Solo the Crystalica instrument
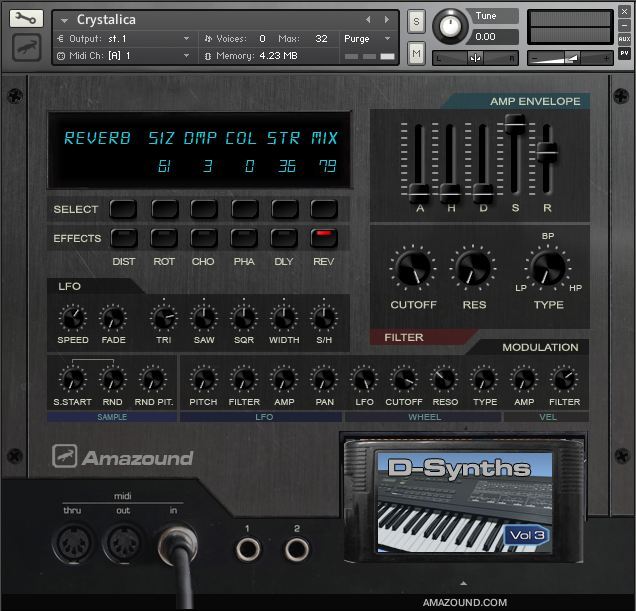This screenshot has height=611, width=636. [x=416, y=21]
